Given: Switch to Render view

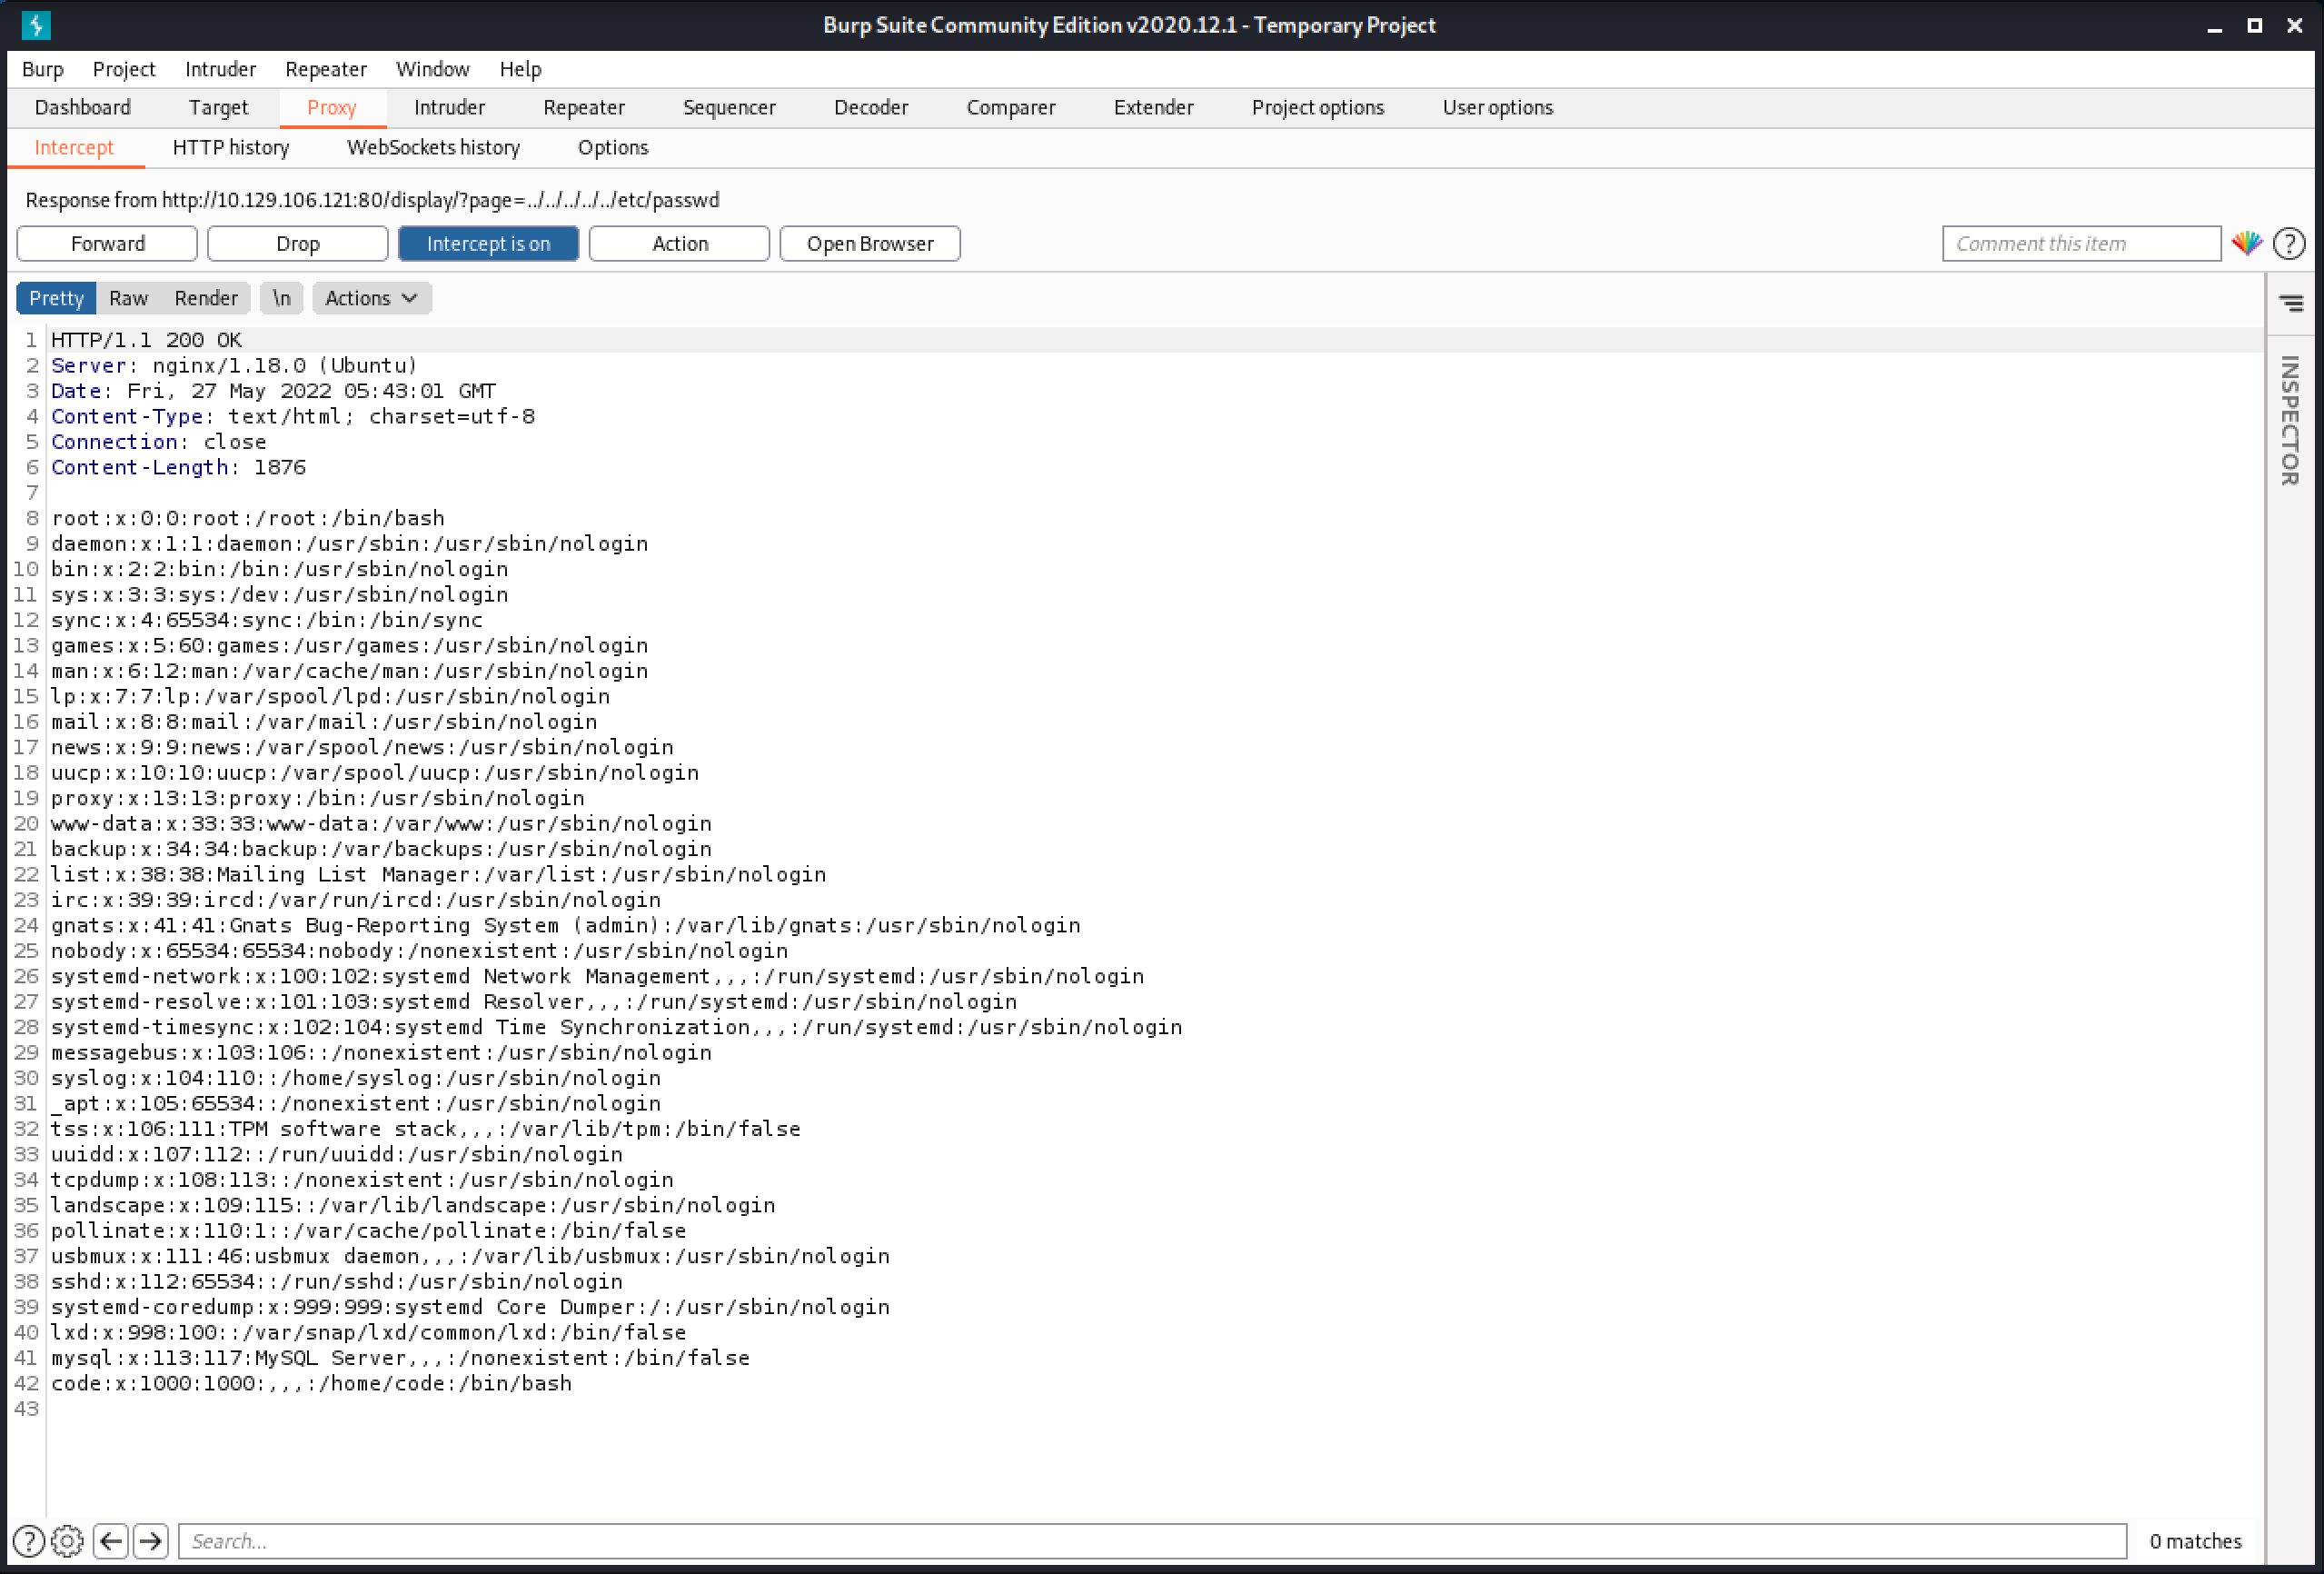Looking at the screenshot, I should coord(206,298).
